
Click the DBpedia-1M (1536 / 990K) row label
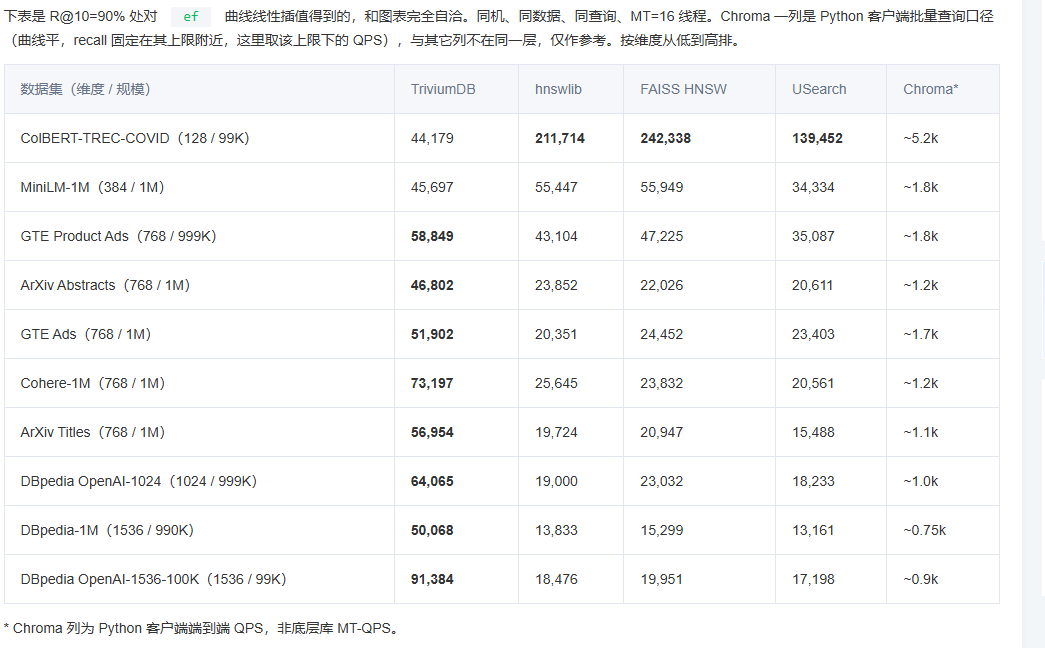[x=107, y=530]
